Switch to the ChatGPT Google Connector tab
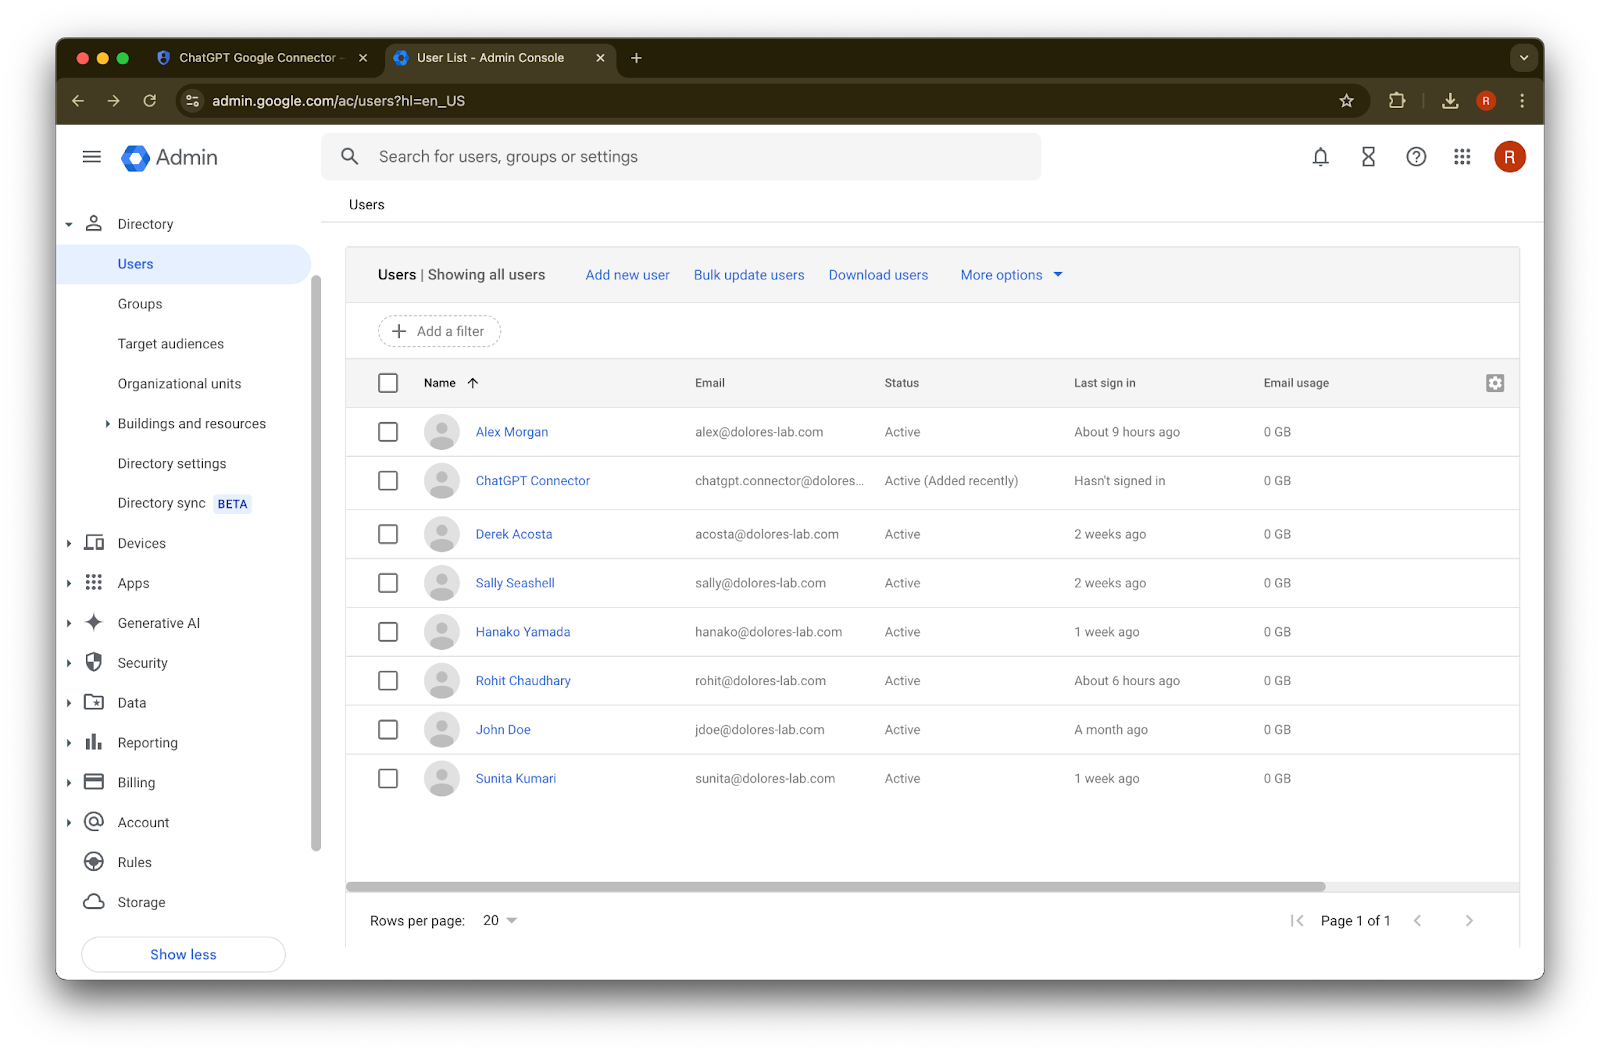The width and height of the screenshot is (1600, 1053). click(259, 58)
